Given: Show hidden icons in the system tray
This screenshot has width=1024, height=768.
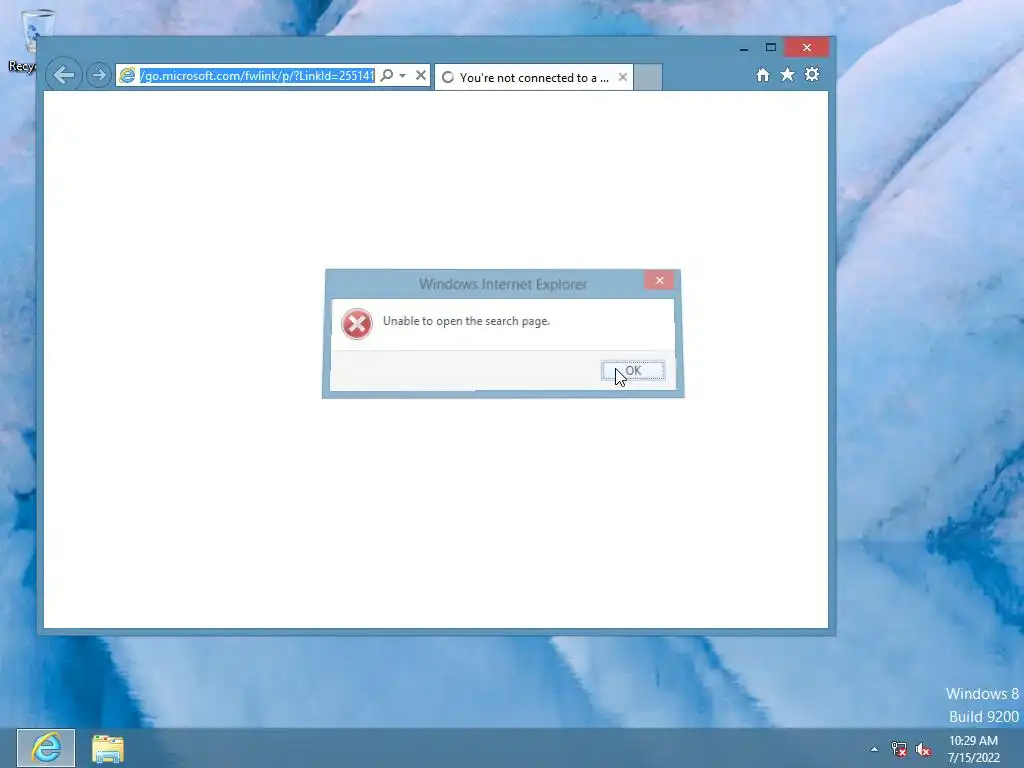Looking at the screenshot, I should click(874, 749).
